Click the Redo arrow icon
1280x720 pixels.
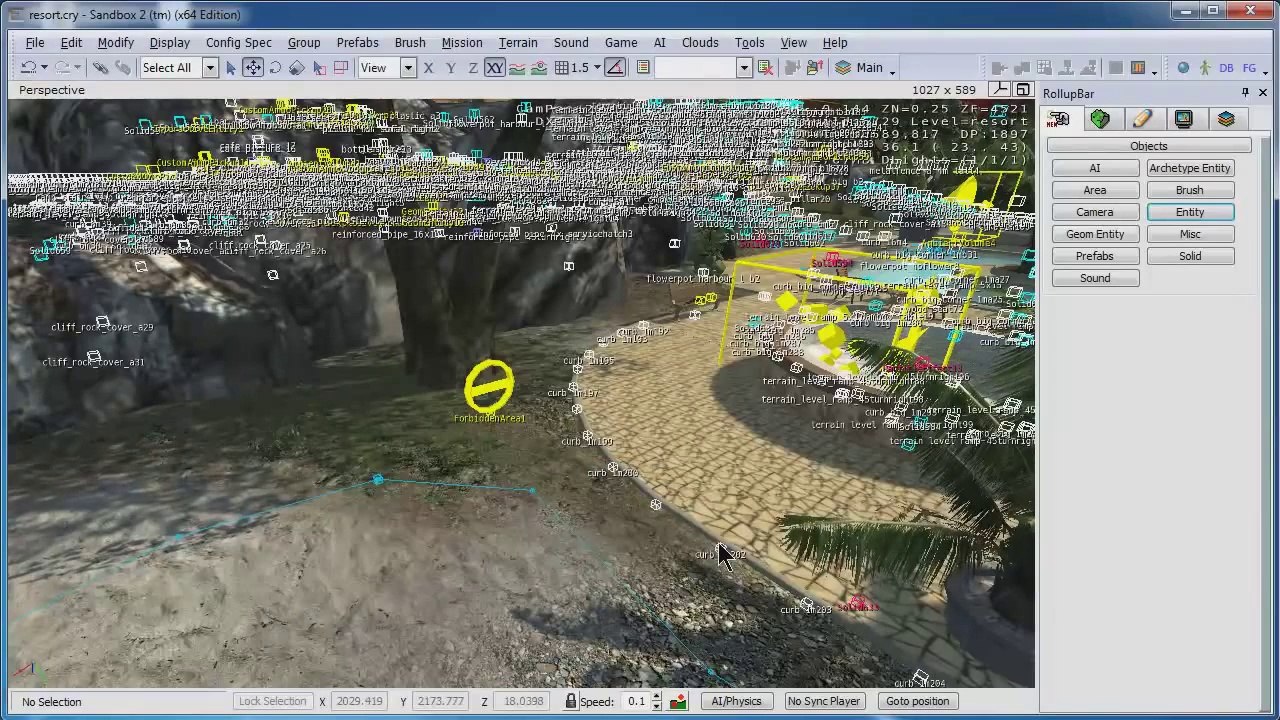click(61, 68)
